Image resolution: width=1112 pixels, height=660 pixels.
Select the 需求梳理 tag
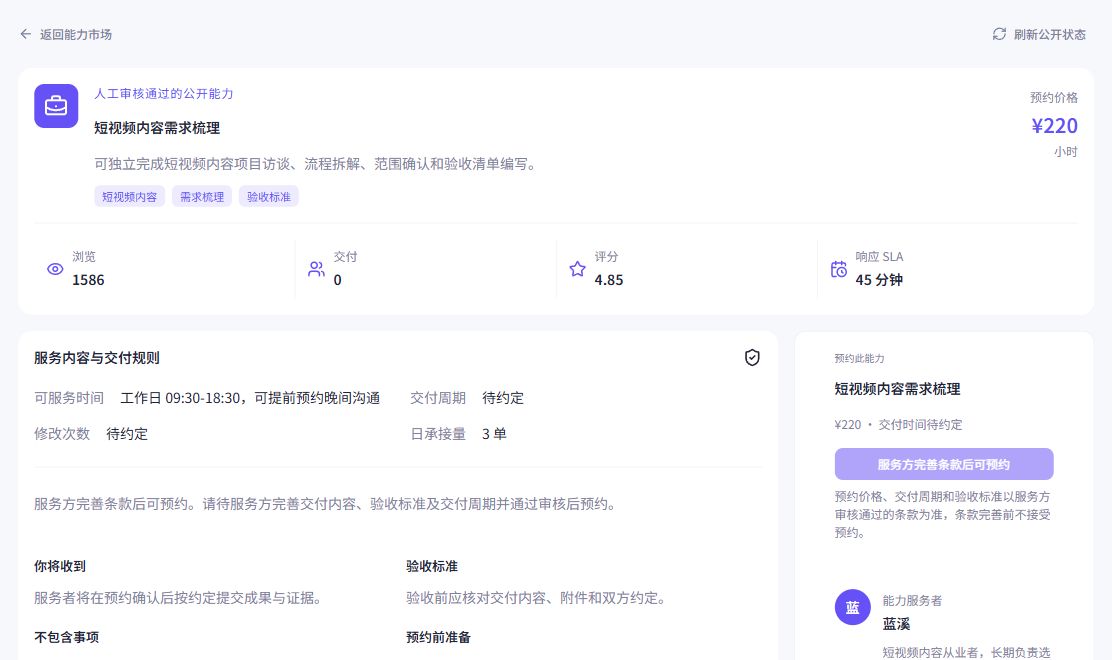tap(202, 196)
